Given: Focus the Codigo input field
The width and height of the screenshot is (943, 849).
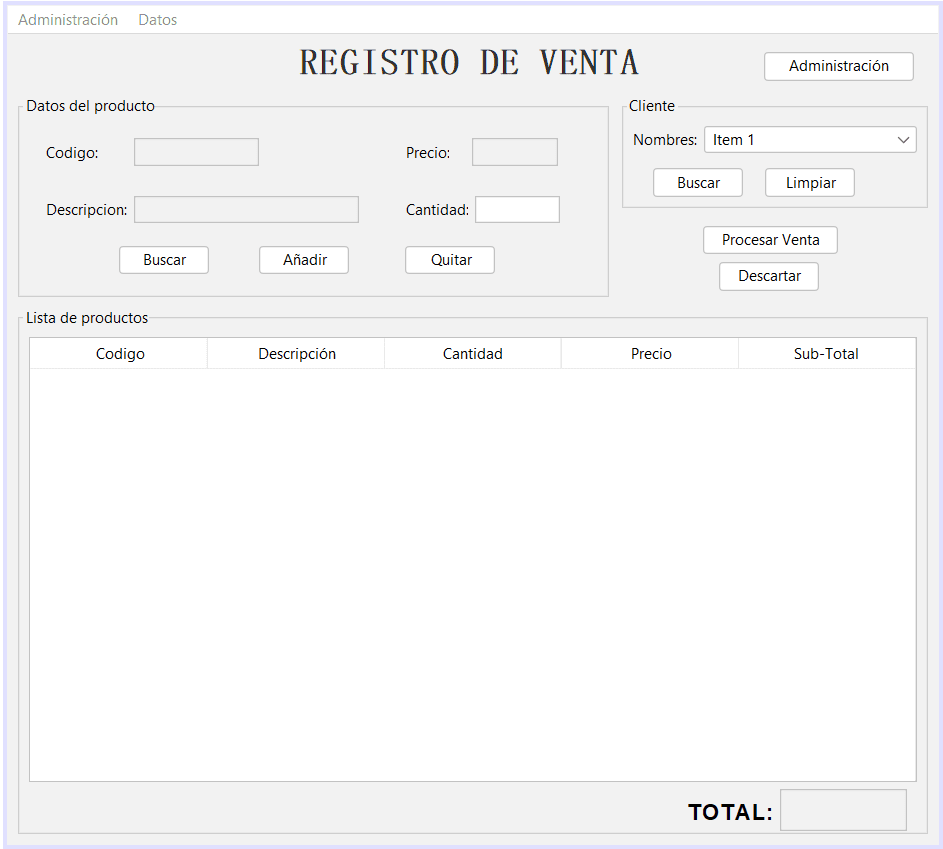Looking at the screenshot, I should [x=196, y=152].
